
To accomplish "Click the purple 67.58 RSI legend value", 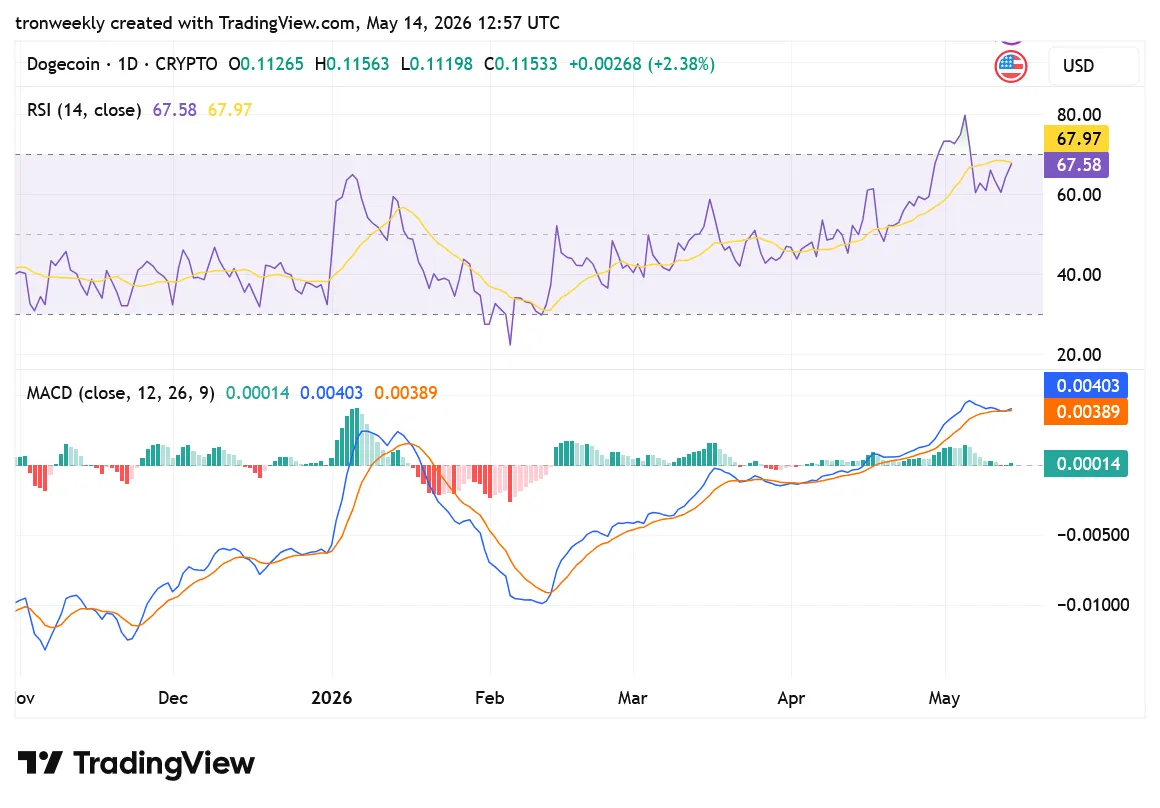I will click(x=175, y=110).
